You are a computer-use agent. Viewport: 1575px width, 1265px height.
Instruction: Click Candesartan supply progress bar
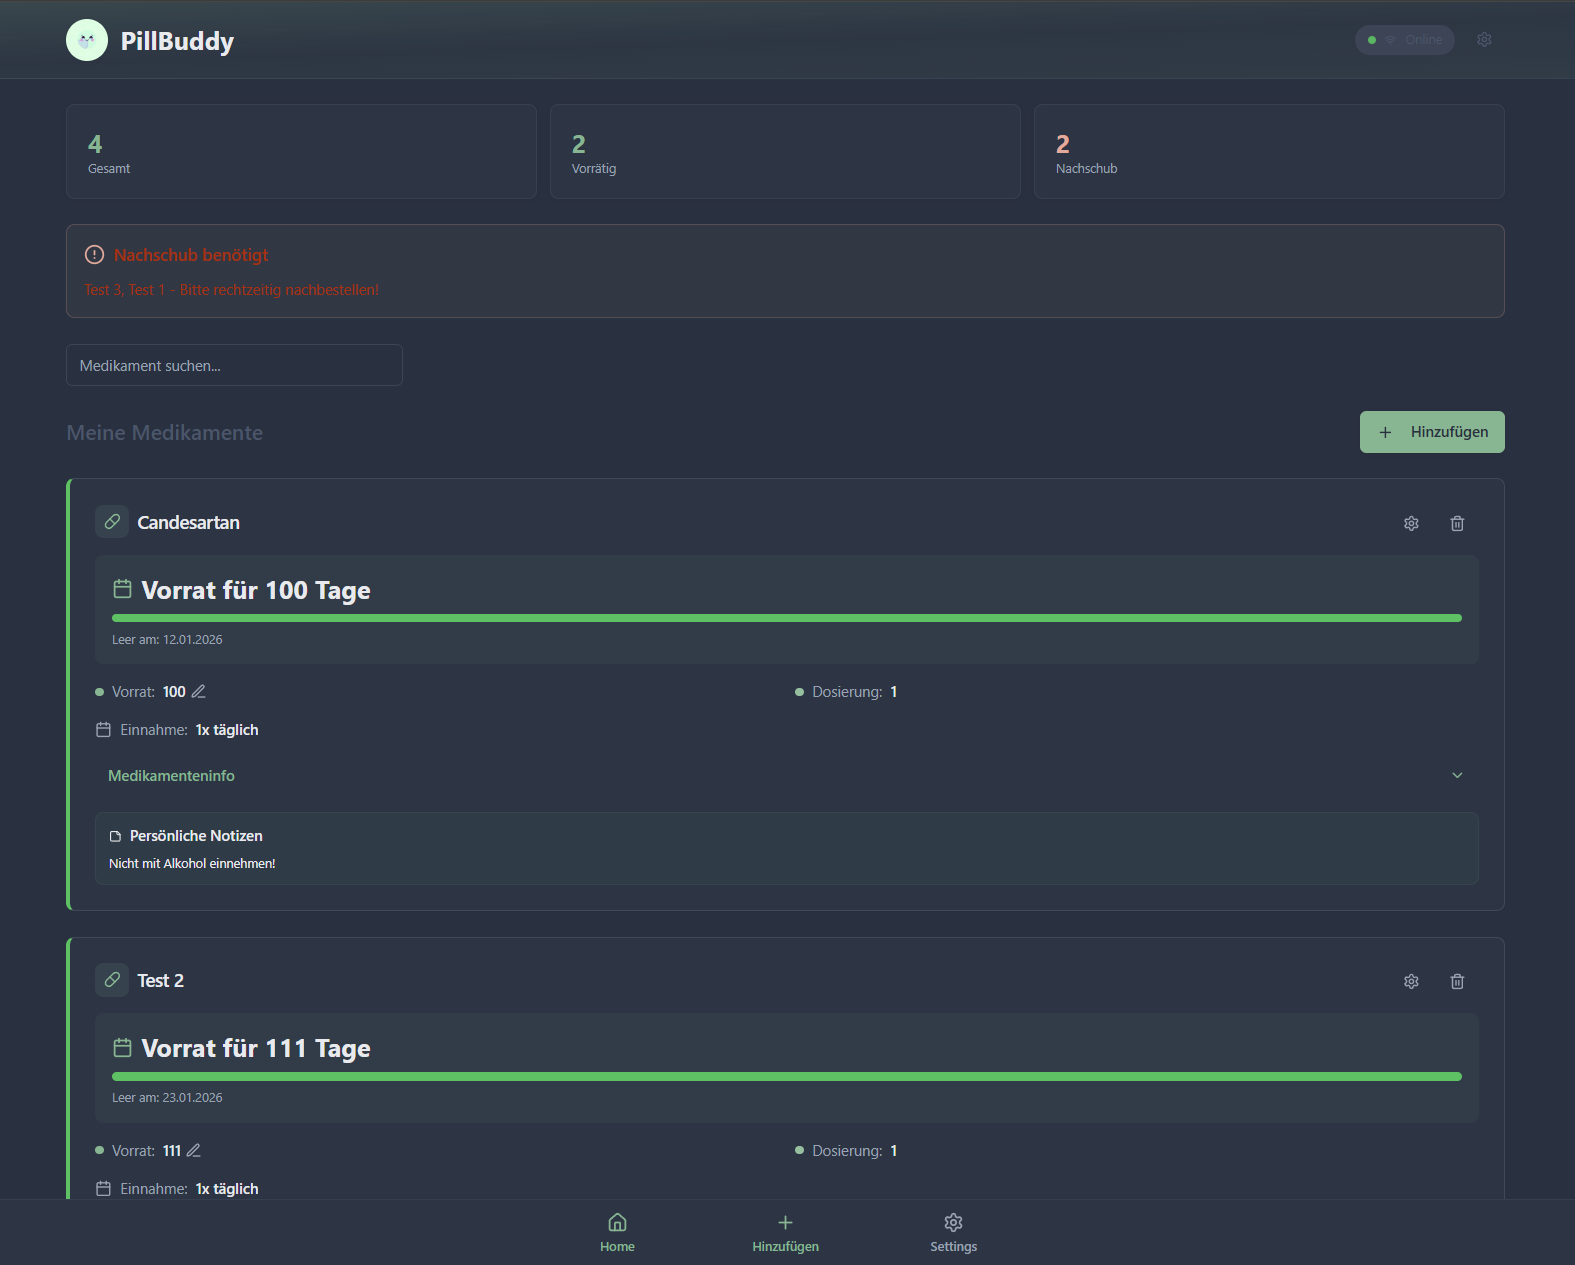(786, 618)
